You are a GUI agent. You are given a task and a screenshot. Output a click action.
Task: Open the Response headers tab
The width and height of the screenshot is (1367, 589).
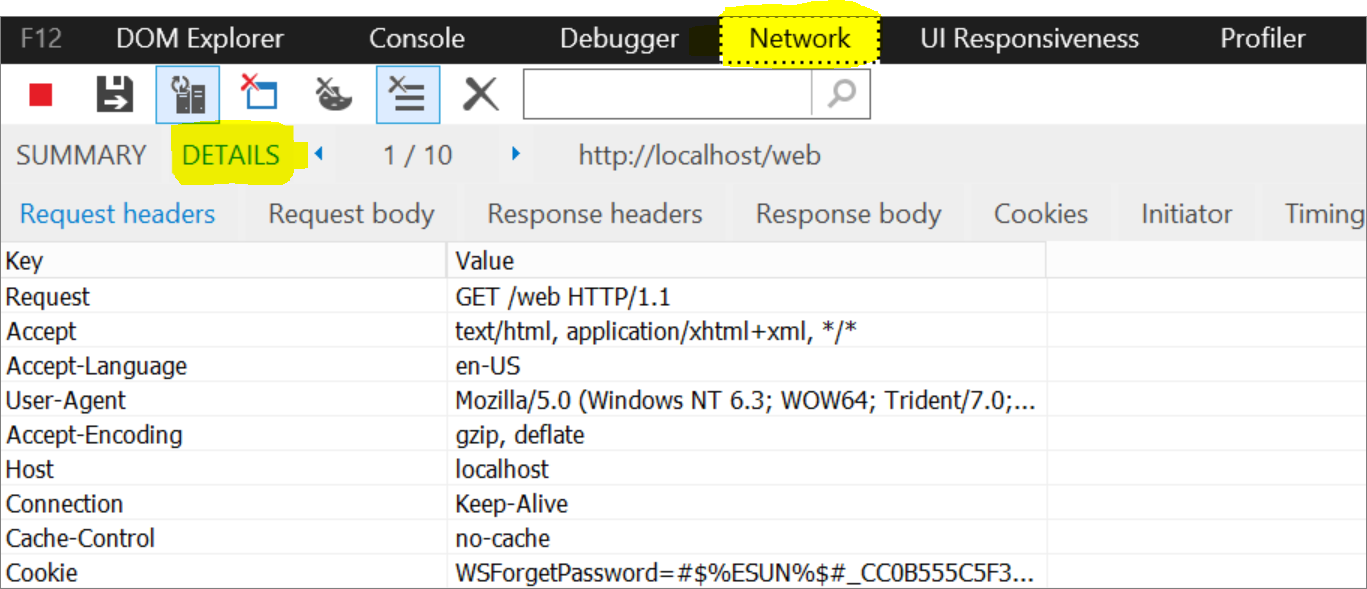(595, 214)
